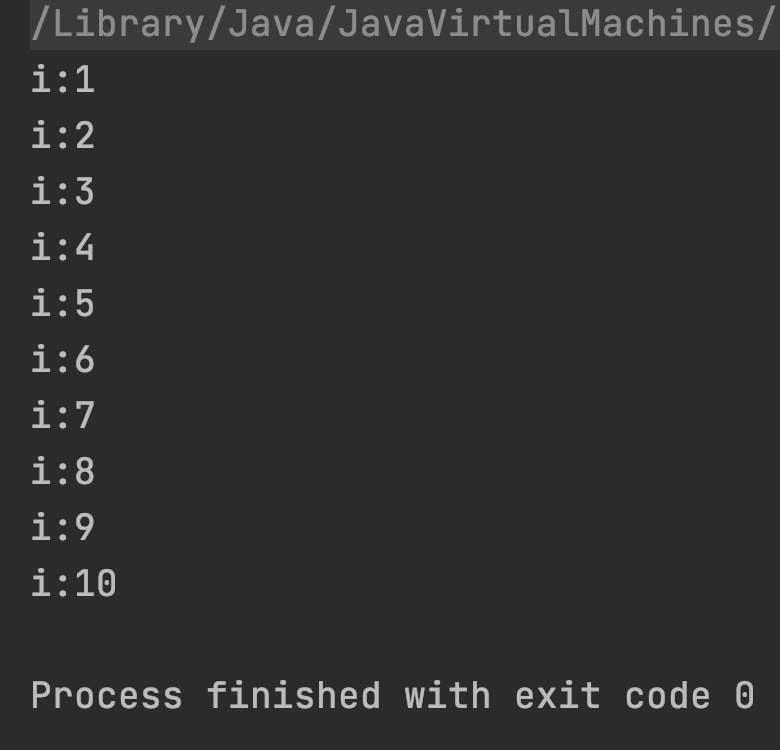The width and height of the screenshot is (780, 750).
Task: Click the 'Java' folder segment in the path
Action: [272, 23]
